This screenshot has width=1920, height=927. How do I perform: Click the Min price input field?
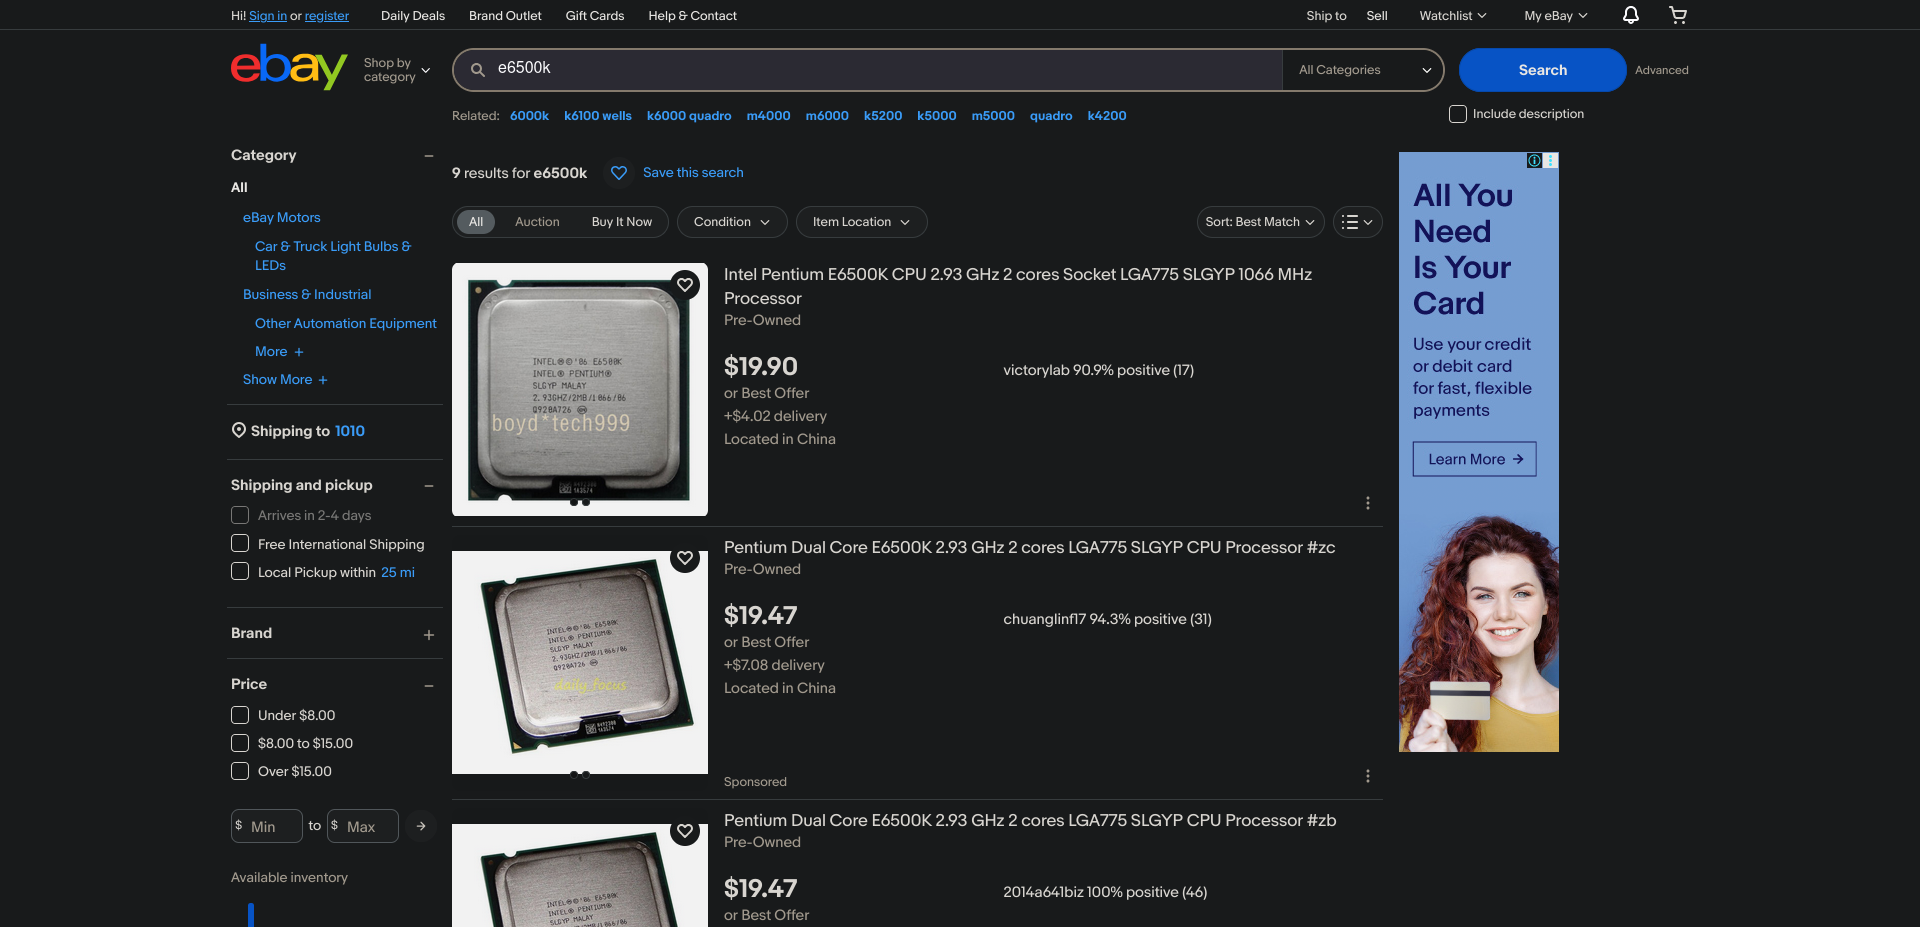click(267, 826)
